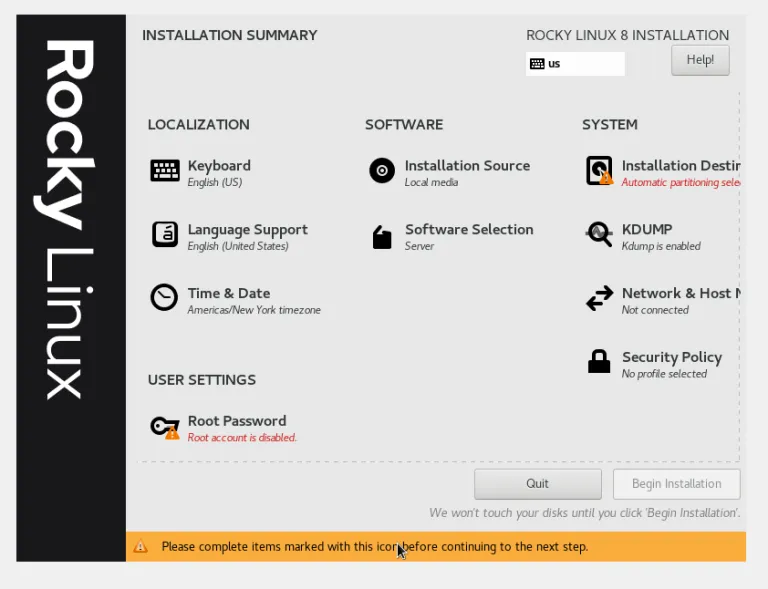Click 'No profile selected' text

[x=665, y=374]
